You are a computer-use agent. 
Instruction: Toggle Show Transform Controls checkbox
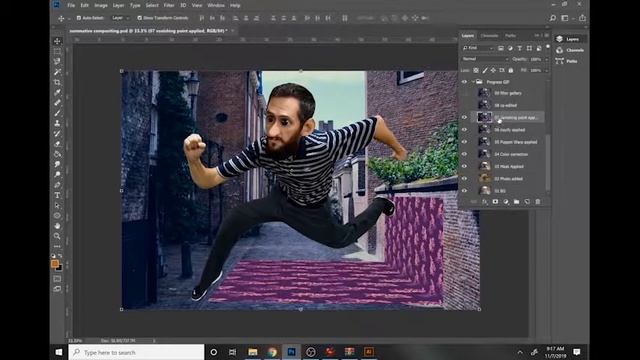click(x=140, y=18)
